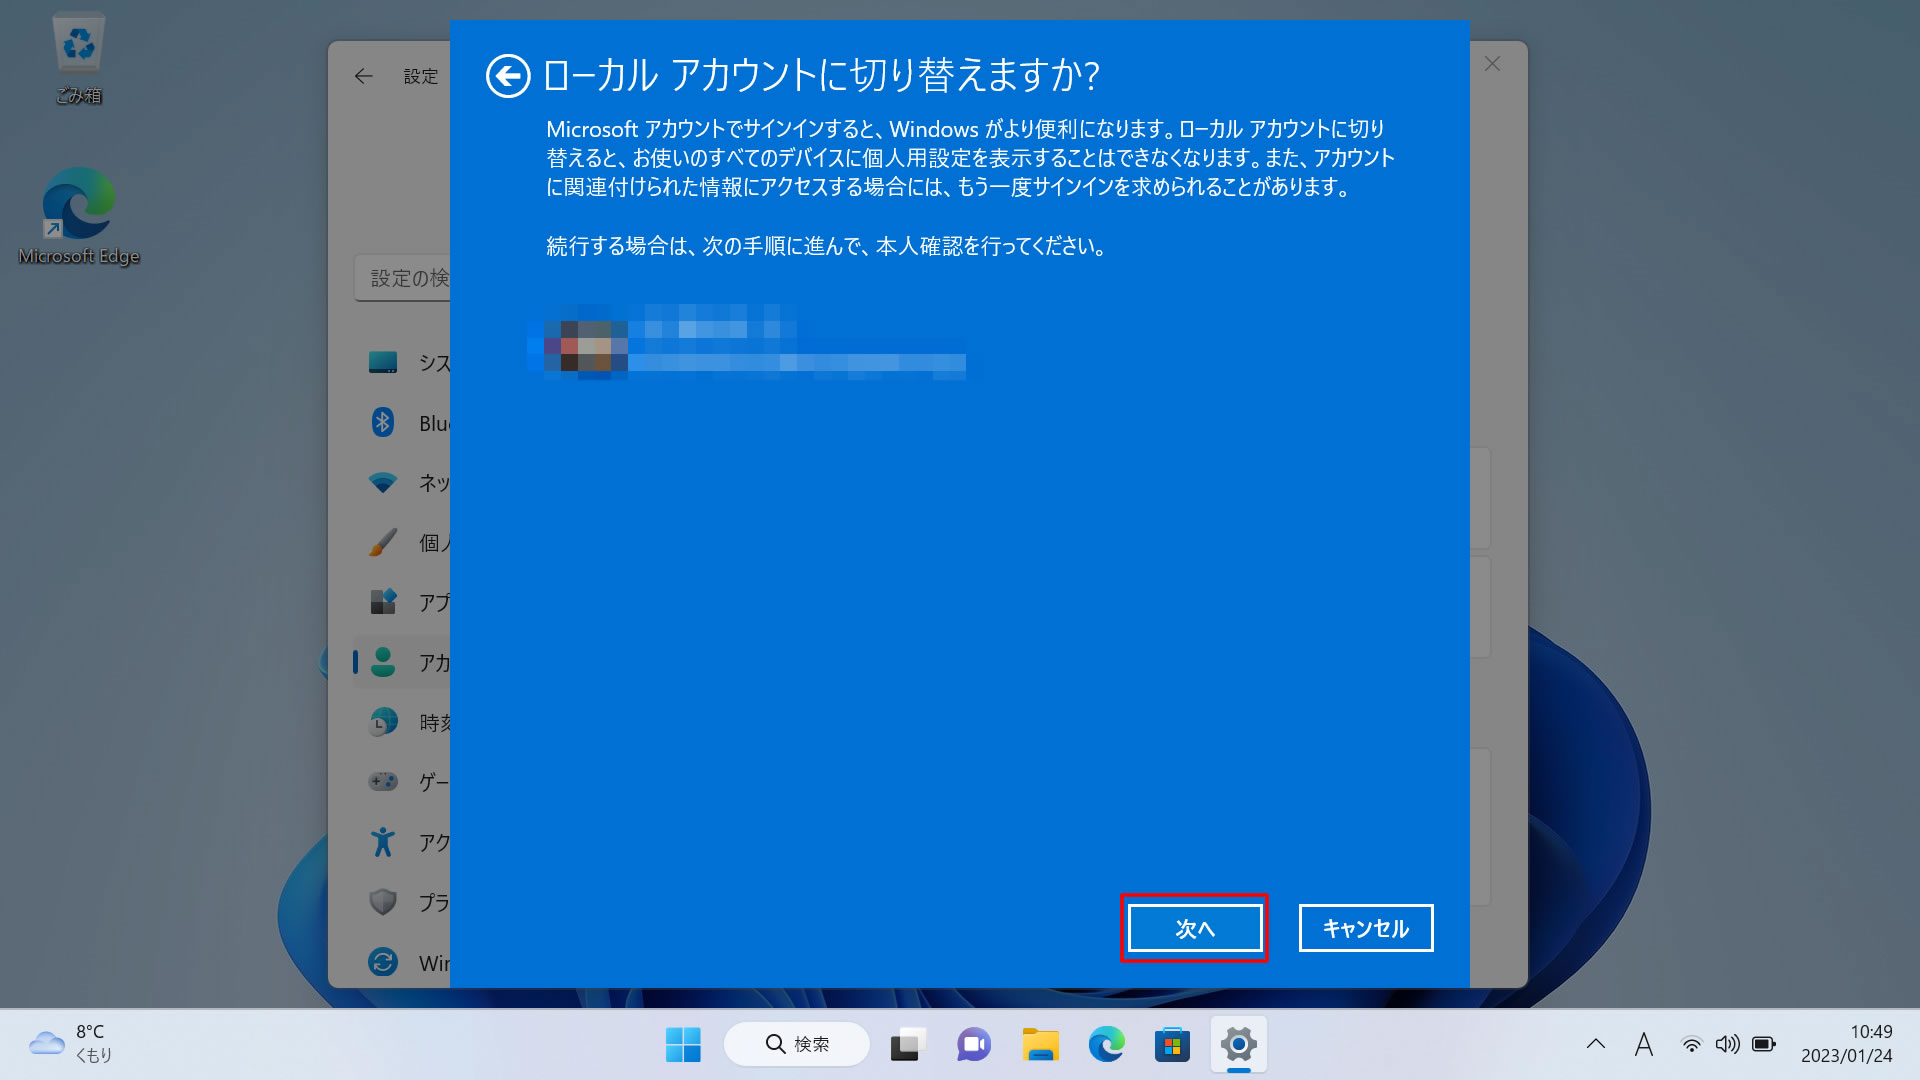Click the 設定 title in Settings window
Image resolution: width=1920 pixels, height=1080 pixels.
pyautogui.click(x=421, y=76)
